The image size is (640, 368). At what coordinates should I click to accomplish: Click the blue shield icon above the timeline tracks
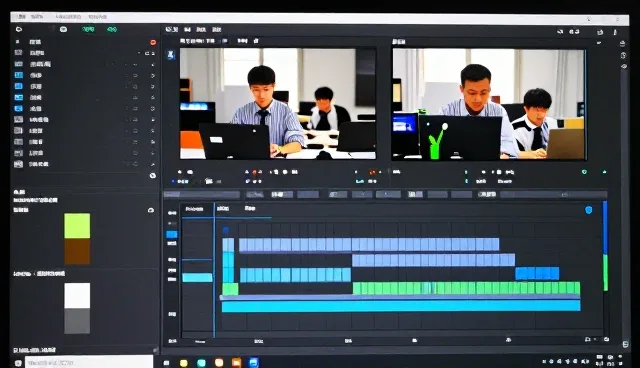[589, 210]
